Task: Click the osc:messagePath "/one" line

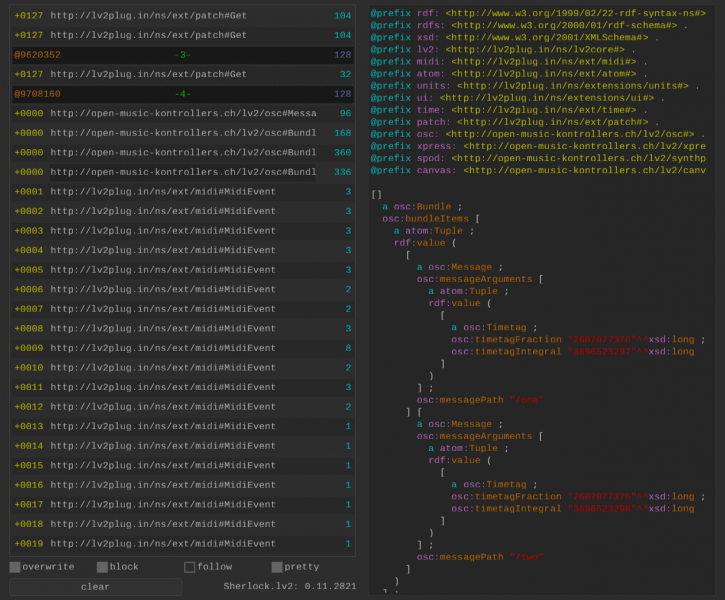Action: [480, 400]
